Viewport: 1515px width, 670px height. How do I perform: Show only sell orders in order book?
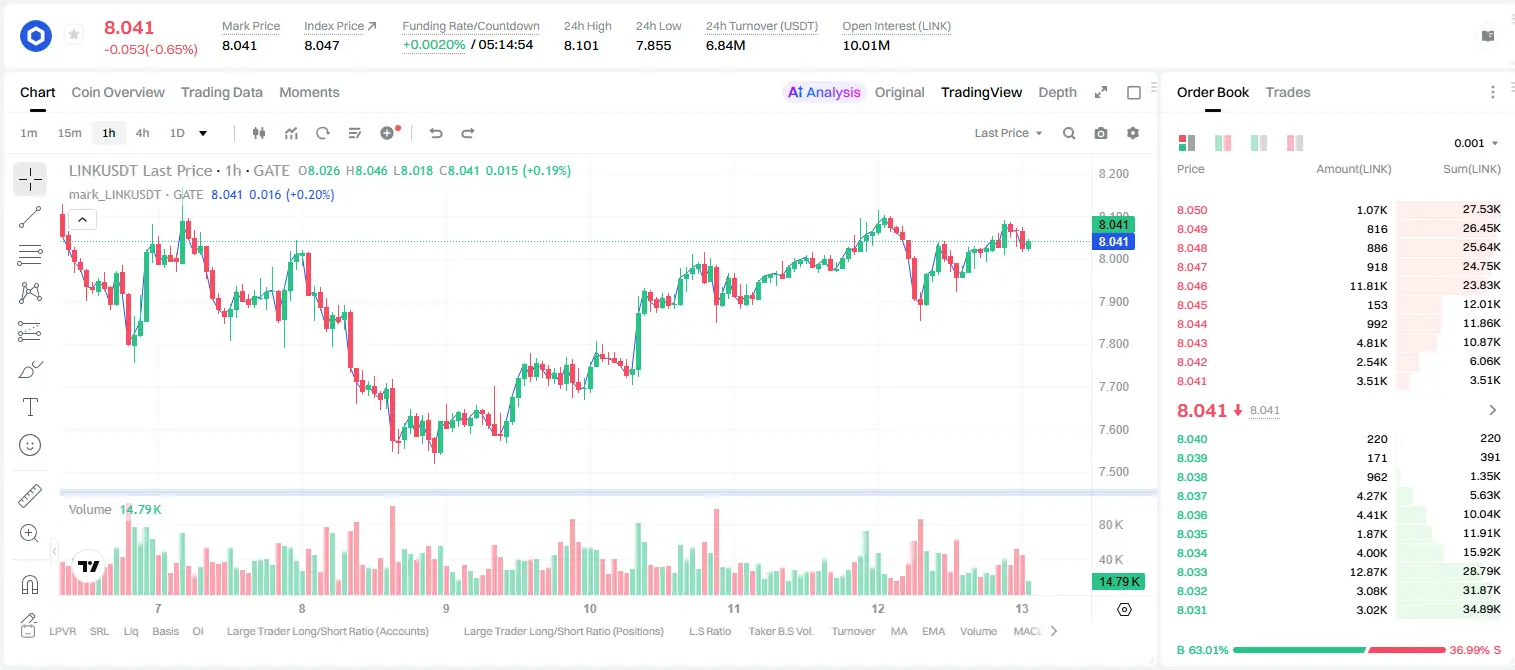pos(1295,143)
